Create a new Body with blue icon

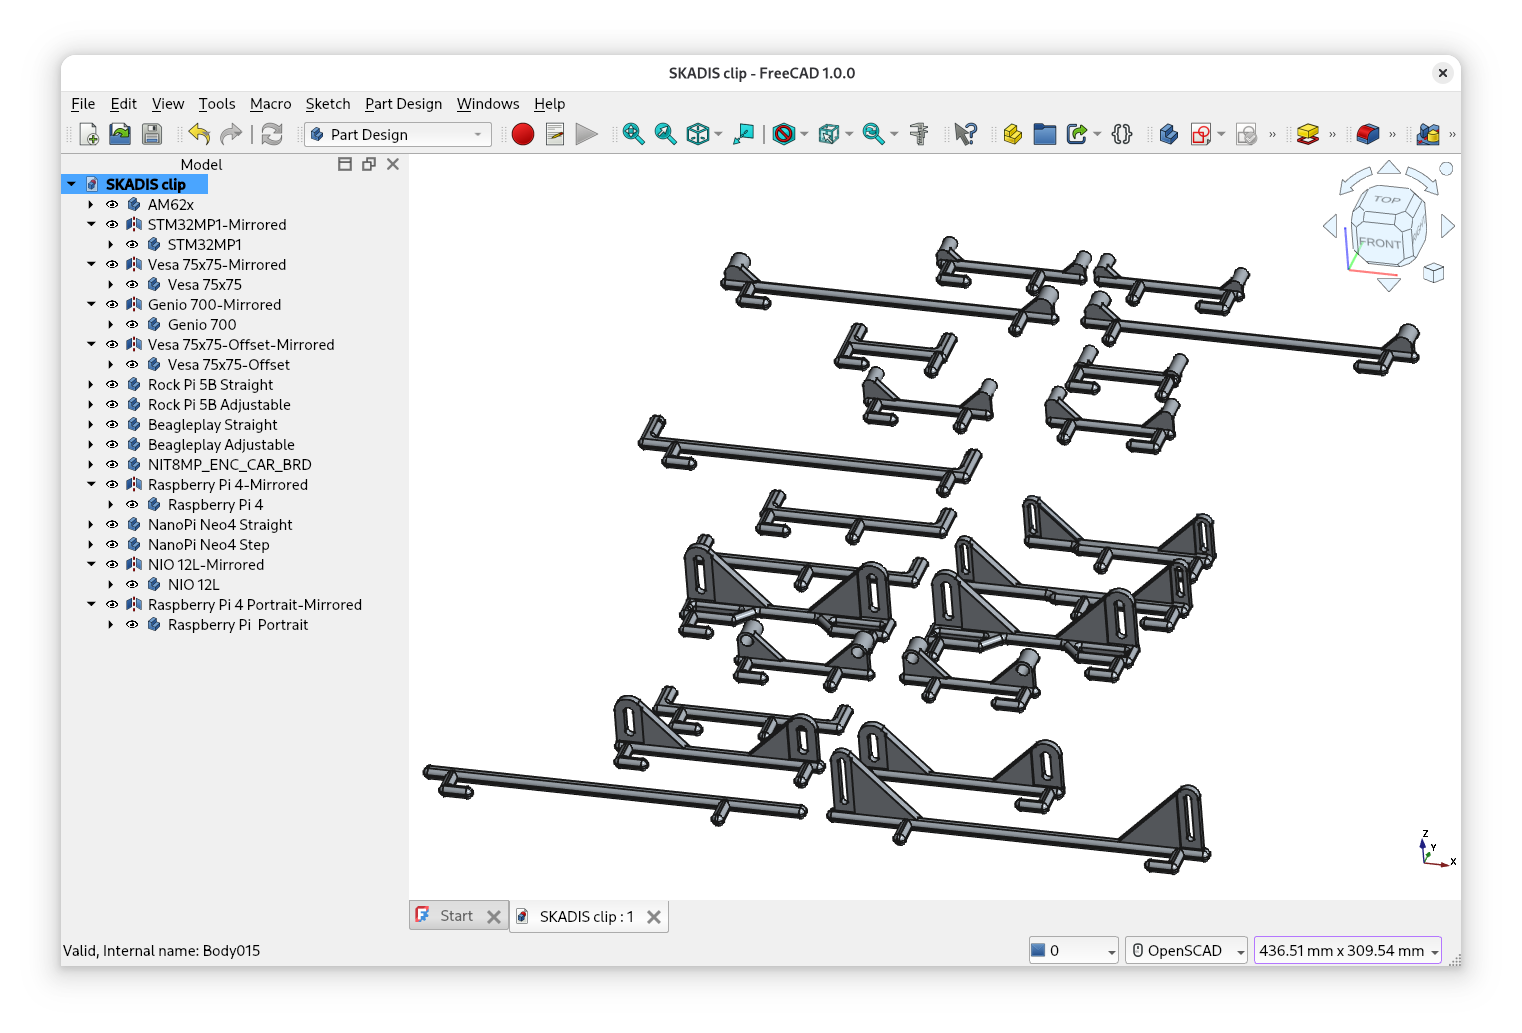click(1168, 134)
